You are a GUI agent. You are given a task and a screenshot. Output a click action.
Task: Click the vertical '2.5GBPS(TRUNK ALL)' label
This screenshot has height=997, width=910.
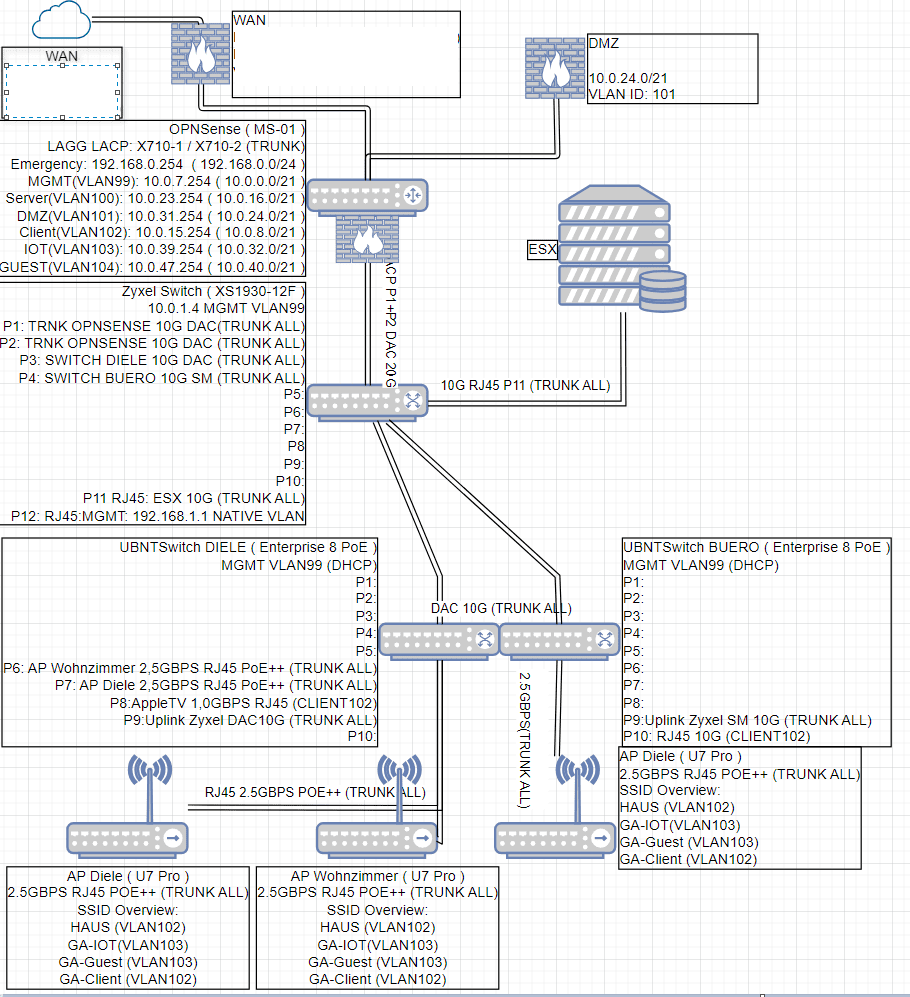coord(525,740)
